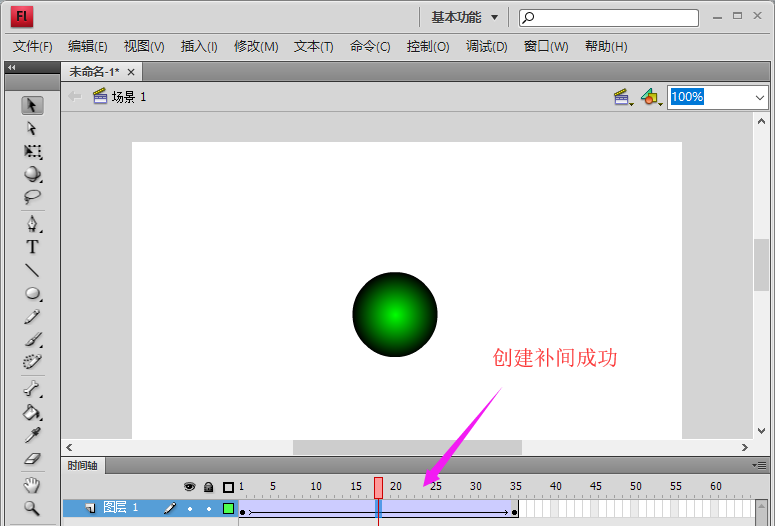
Task: Open the 文本(T) menu
Action: 314,46
